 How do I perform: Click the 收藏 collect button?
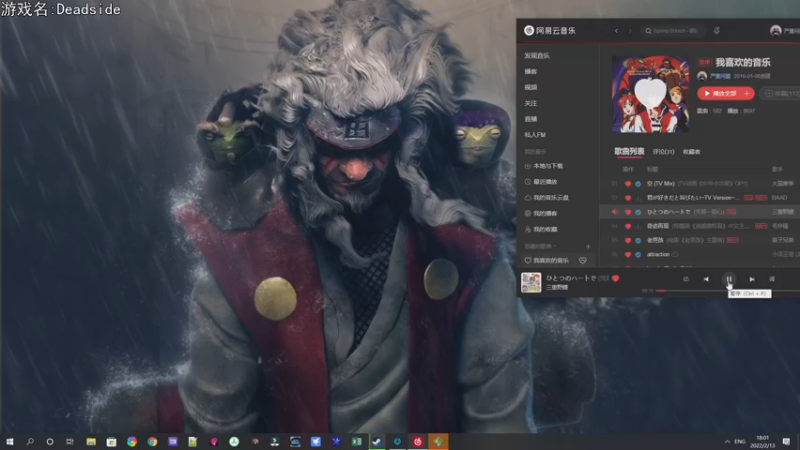point(781,93)
